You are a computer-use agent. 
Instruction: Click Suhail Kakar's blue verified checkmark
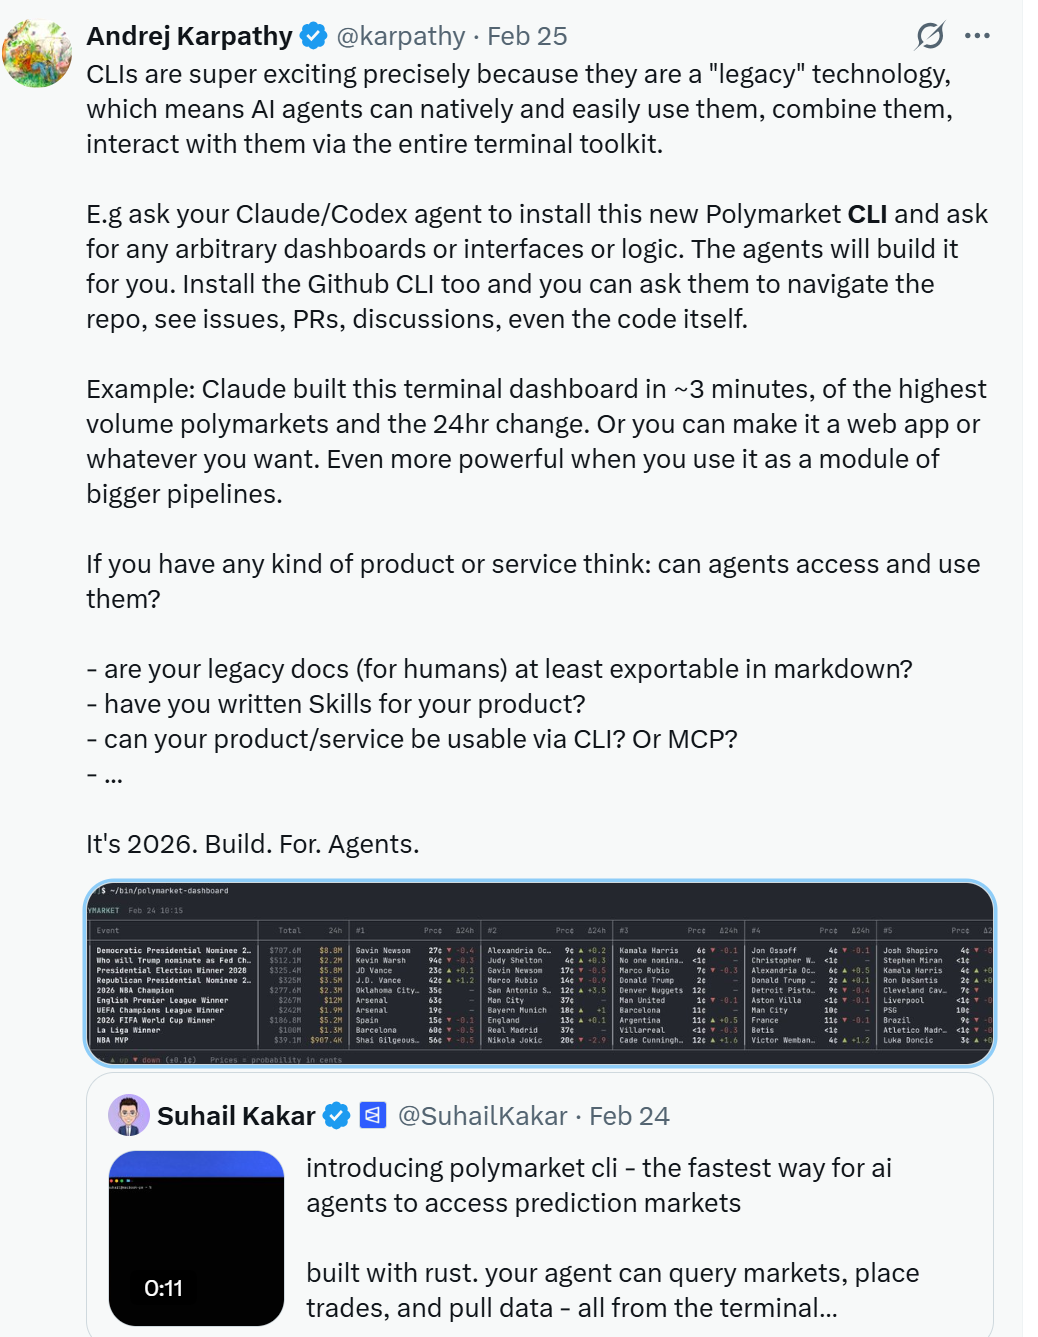pyautogui.click(x=337, y=1116)
